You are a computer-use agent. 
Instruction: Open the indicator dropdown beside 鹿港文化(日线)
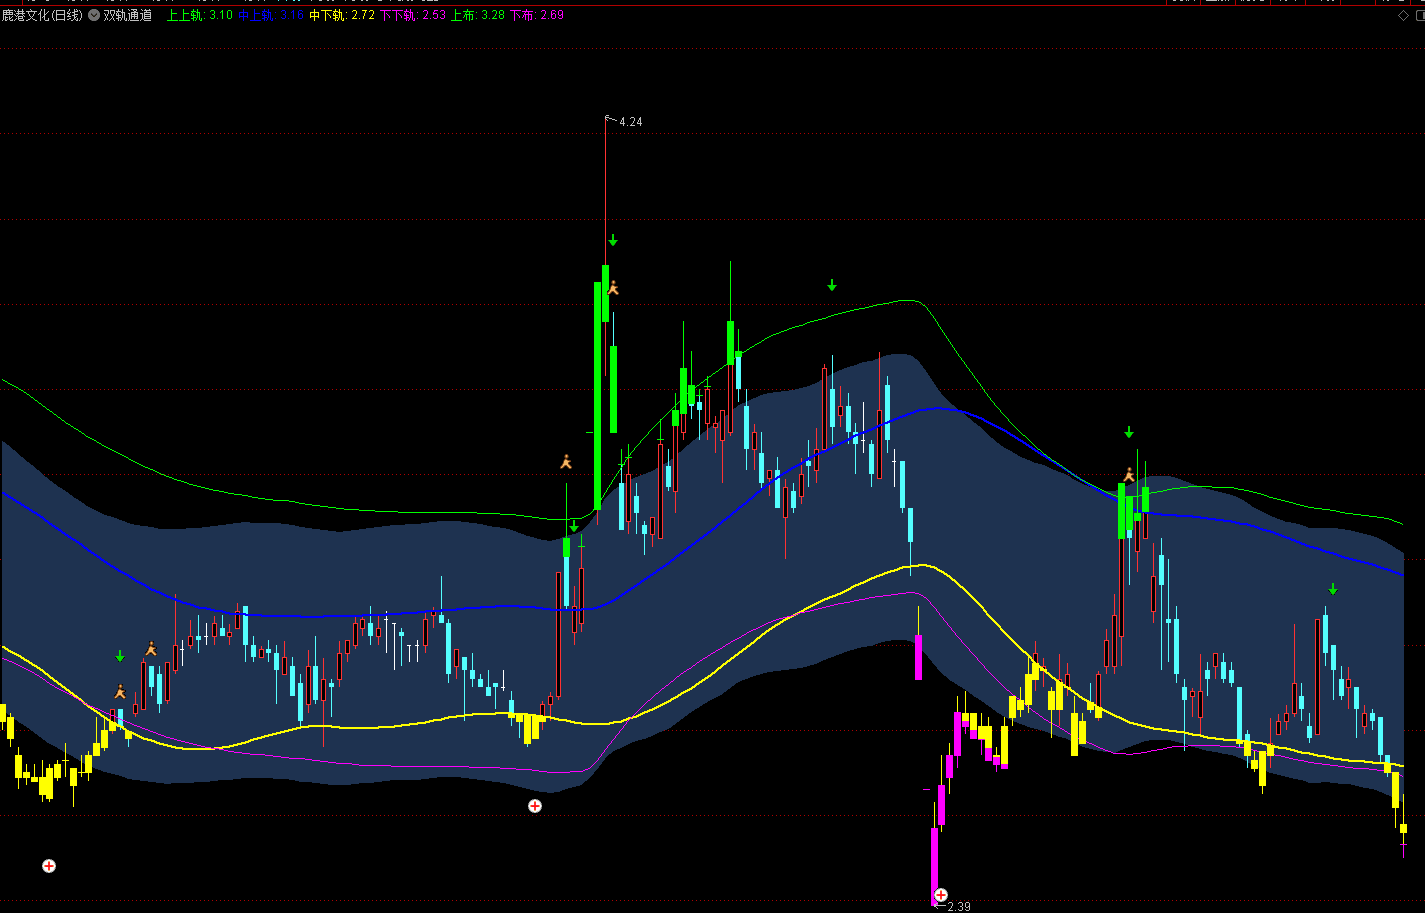94,15
